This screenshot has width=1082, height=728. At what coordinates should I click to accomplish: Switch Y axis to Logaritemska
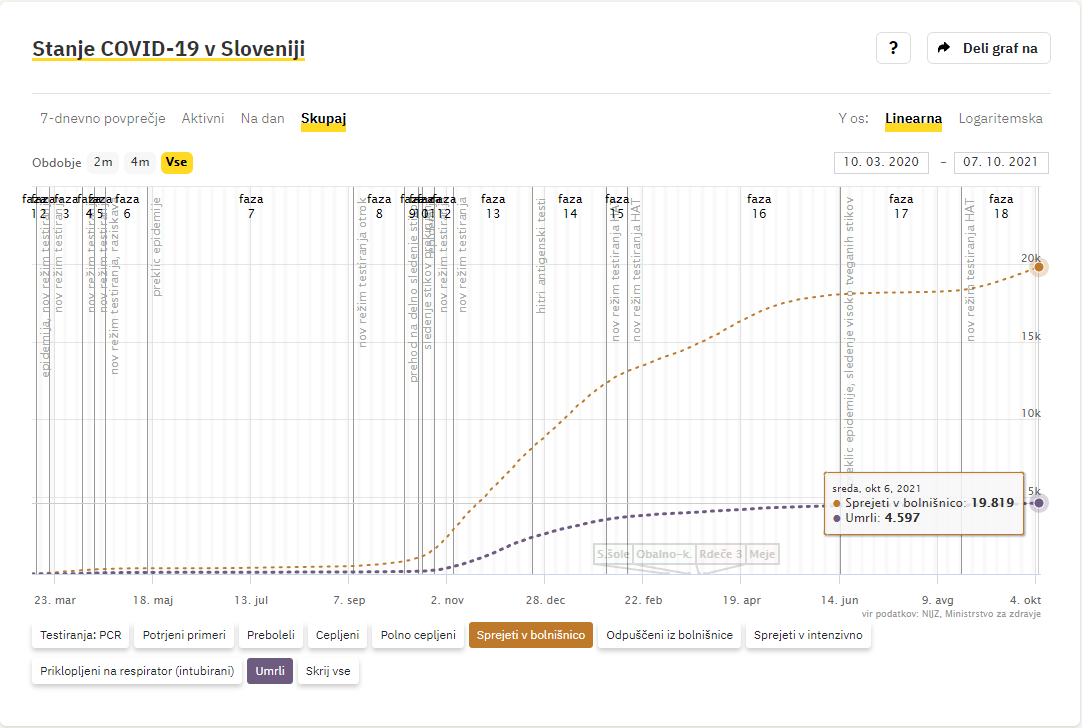point(1000,119)
